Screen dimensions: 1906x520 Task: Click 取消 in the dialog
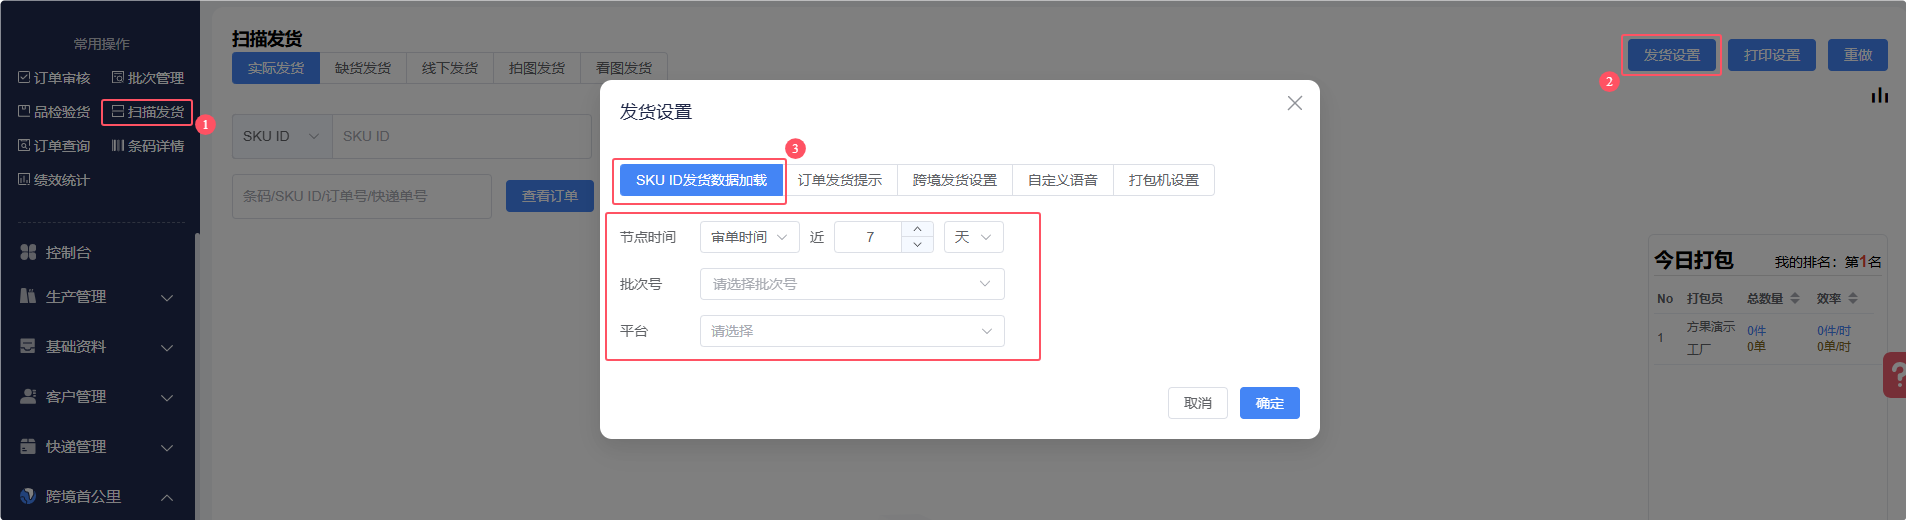pyautogui.click(x=1198, y=403)
